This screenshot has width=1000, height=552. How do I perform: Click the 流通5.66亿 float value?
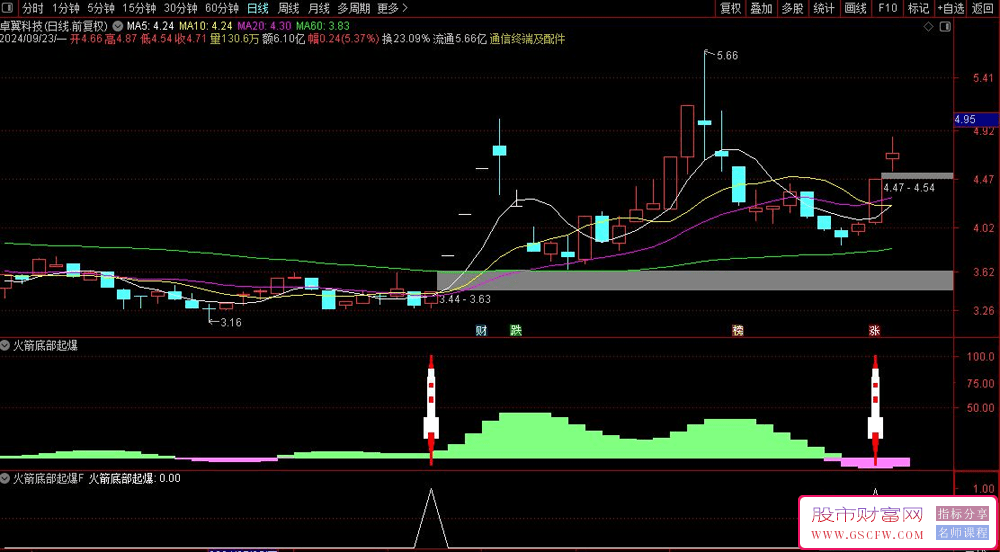point(460,39)
